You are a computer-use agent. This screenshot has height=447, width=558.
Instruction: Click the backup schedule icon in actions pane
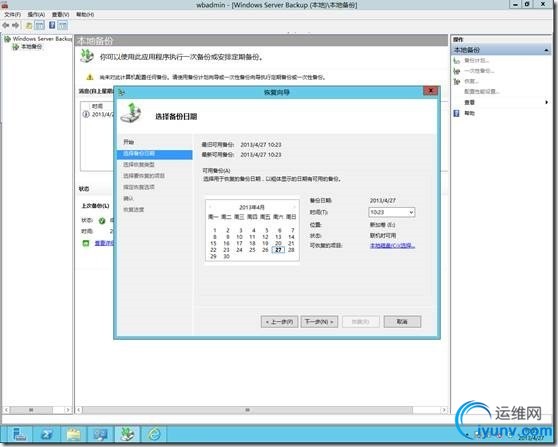[457, 61]
